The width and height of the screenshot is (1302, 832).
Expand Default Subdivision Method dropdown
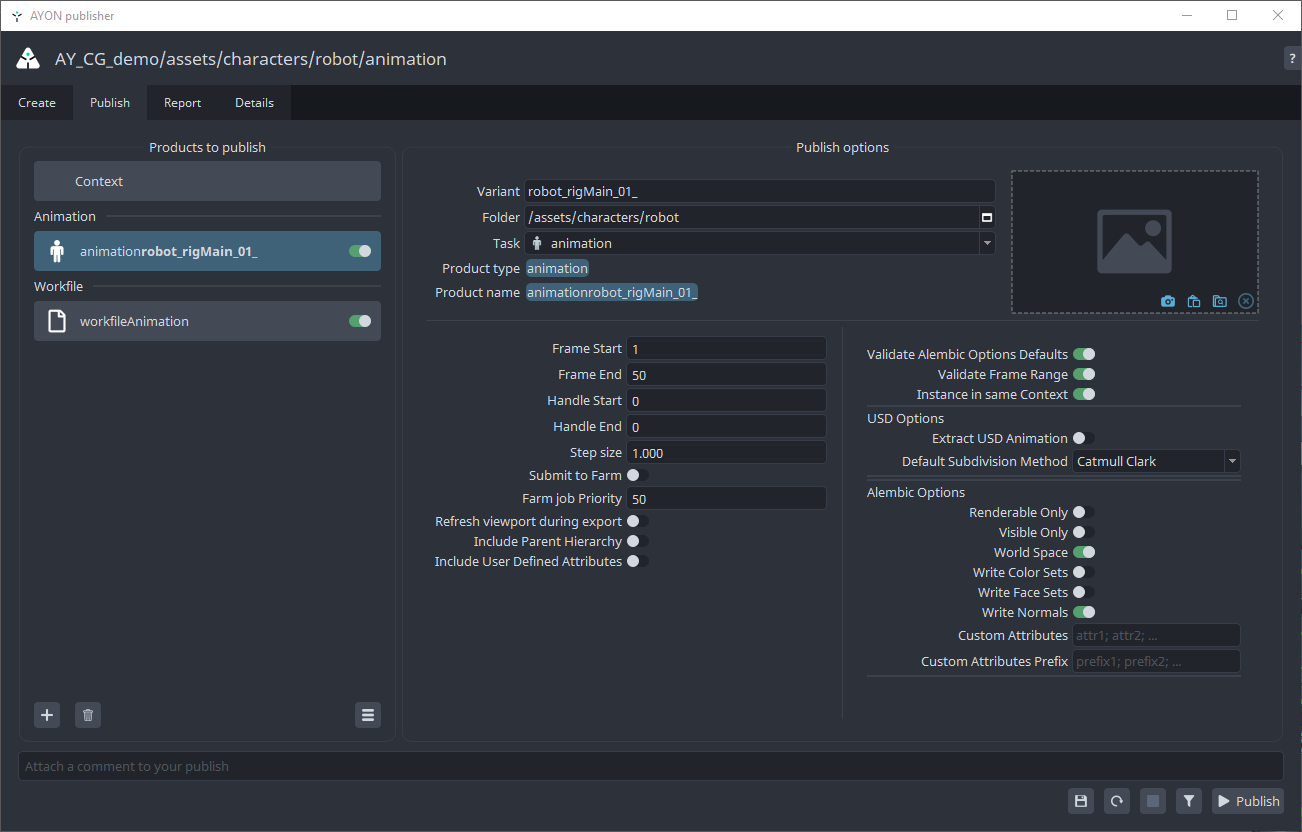click(1232, 461)
